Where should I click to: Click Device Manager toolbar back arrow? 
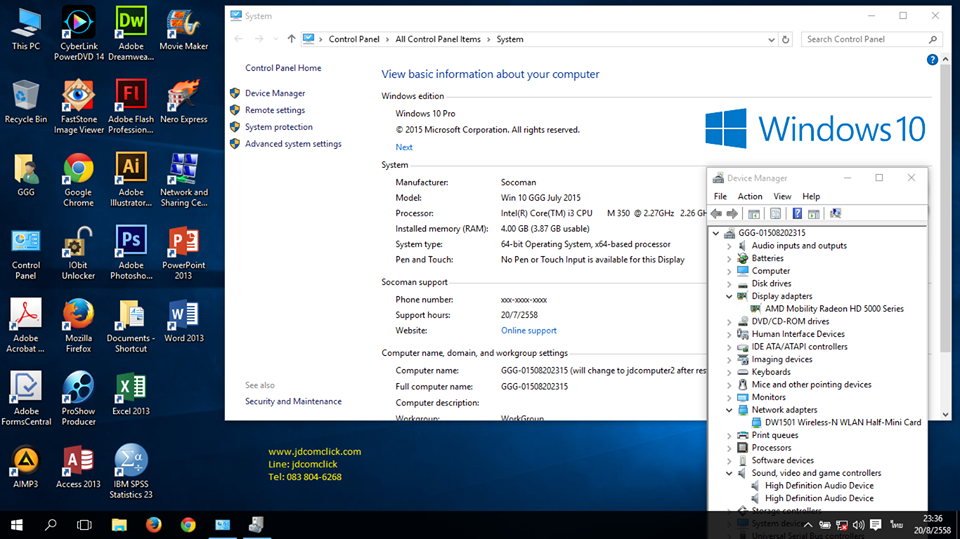pyautogui.click(x=716, y=213)
